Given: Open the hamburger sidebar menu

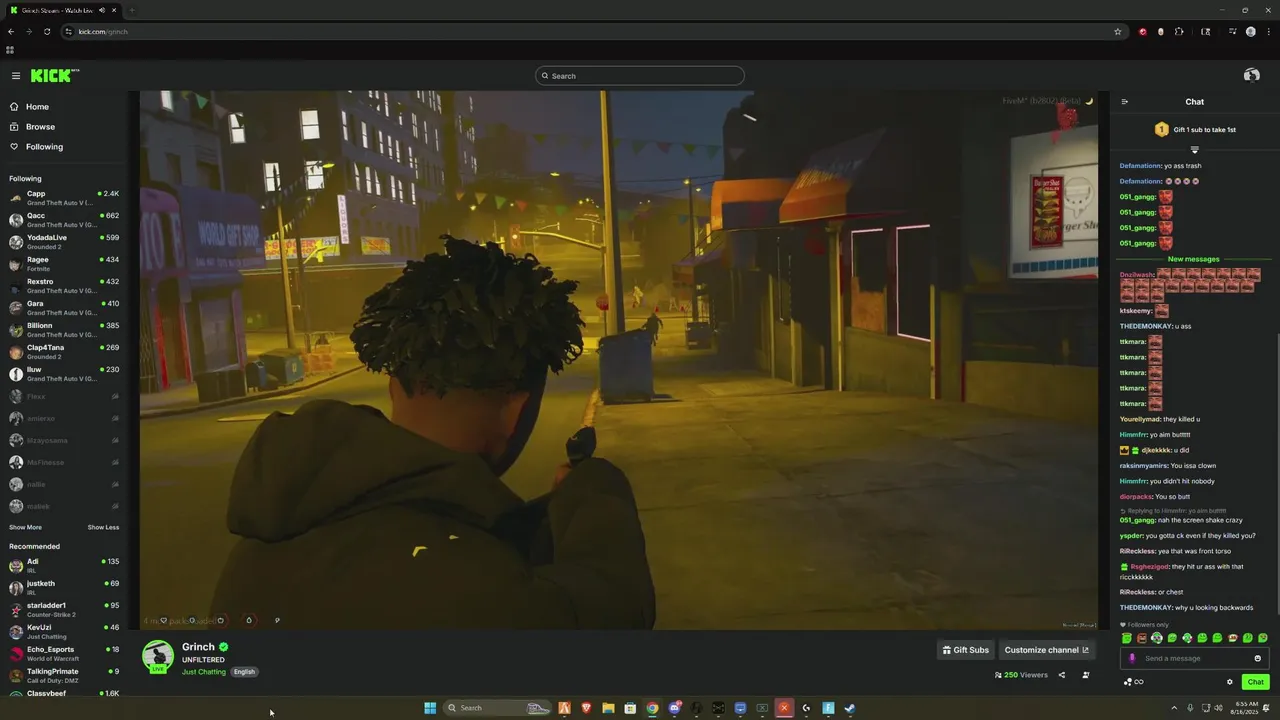Looking at the screenshot, I should coord(16,76).
